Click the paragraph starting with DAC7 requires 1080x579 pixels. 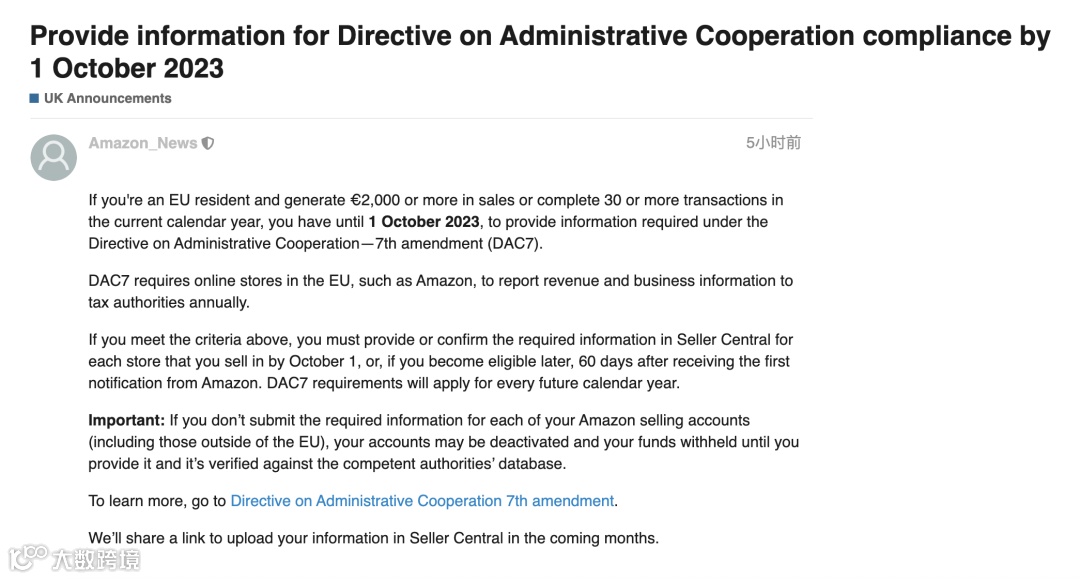pyautogui.click(x=441, y=292)
